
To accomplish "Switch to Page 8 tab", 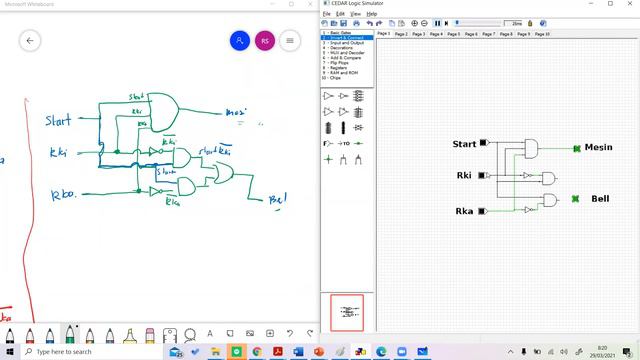I will pyautogui.click(x=506, y=34).
